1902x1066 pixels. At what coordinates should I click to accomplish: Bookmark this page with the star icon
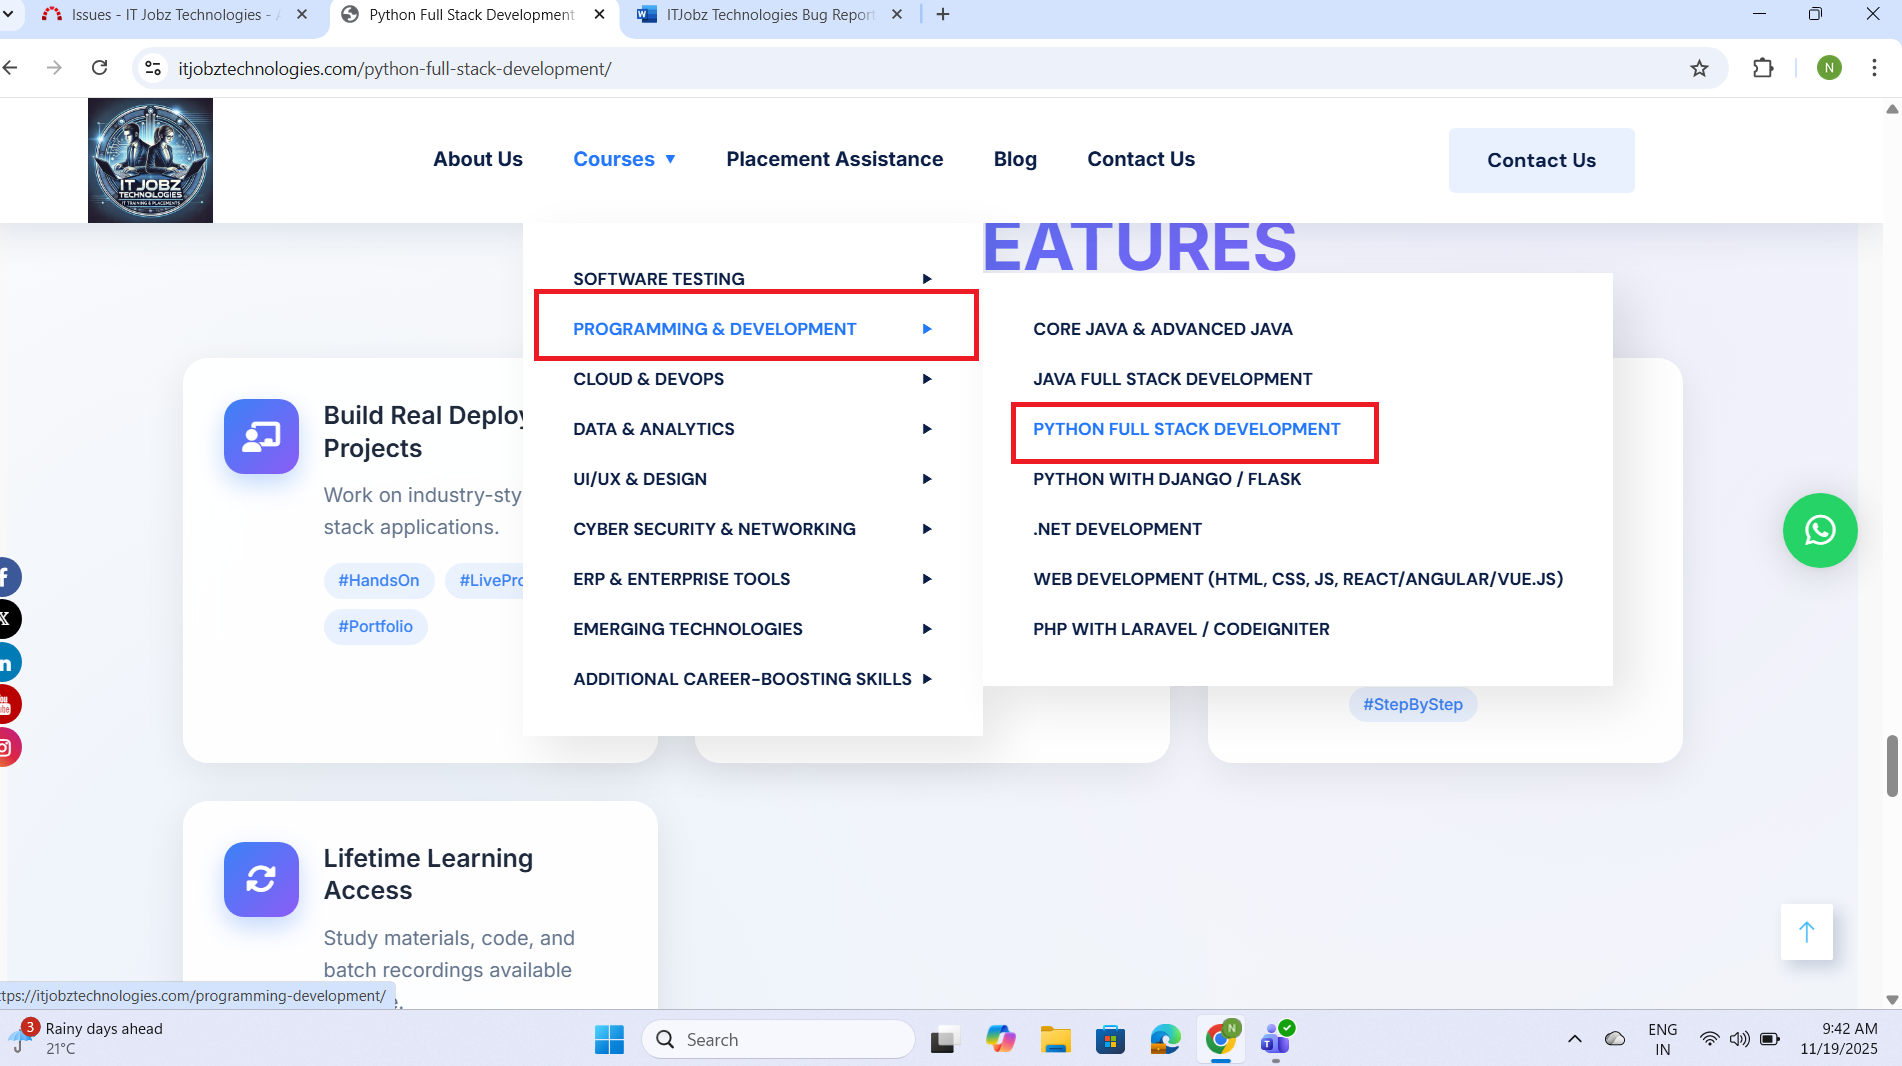tap(1699, 68)
